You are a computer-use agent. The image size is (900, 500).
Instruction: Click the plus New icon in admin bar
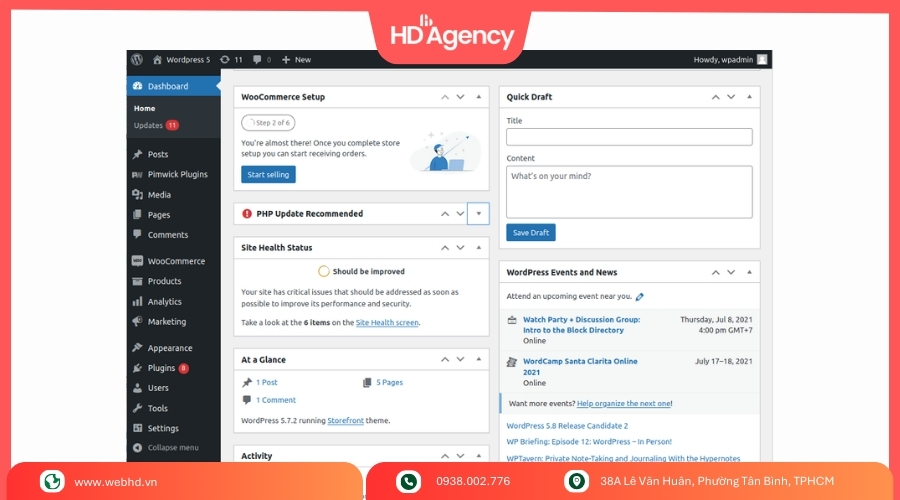coord(286,60)
